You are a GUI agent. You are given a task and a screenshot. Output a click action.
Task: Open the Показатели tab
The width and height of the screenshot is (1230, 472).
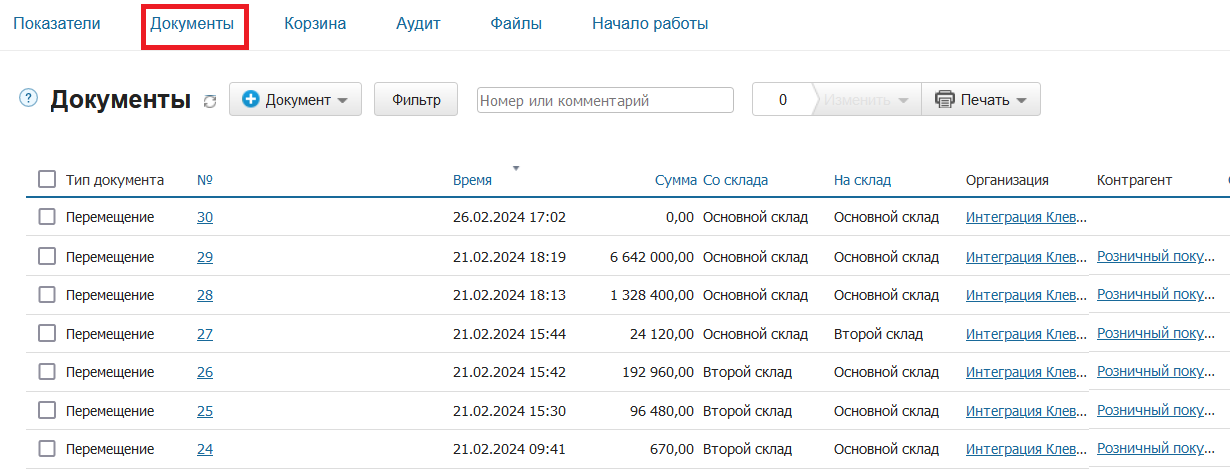tap(57, 24)
